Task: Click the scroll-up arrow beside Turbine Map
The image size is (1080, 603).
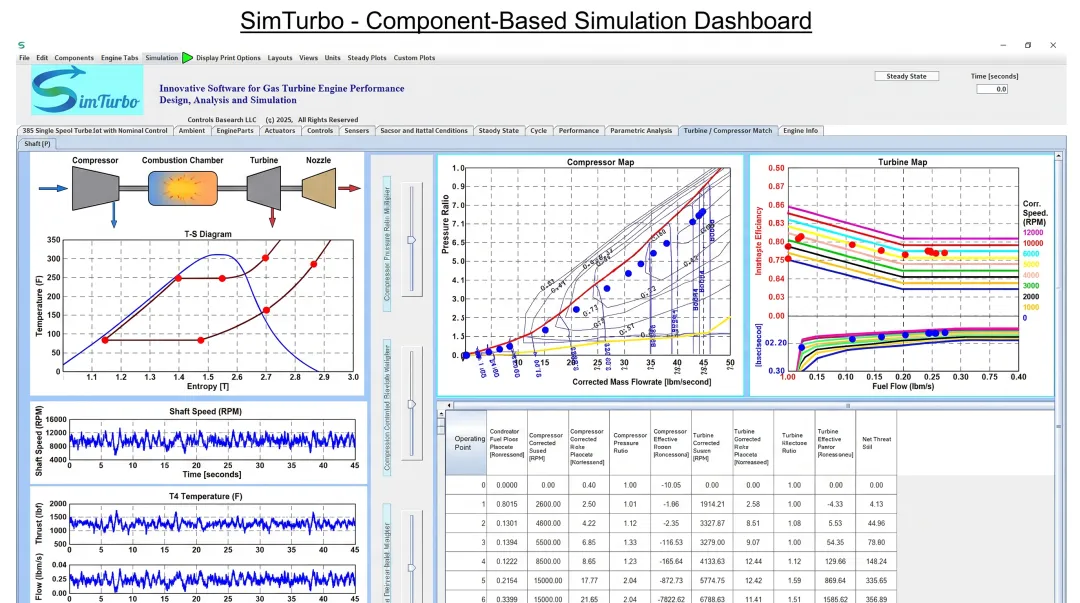Action: coord(1059,156)
